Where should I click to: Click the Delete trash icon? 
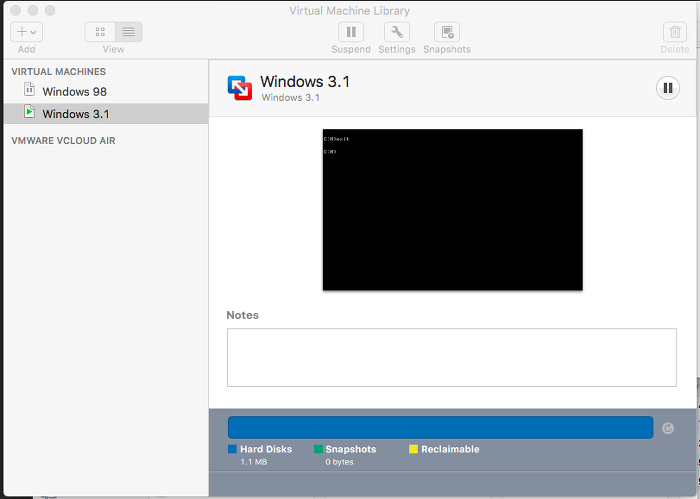(x=675, y=32)
